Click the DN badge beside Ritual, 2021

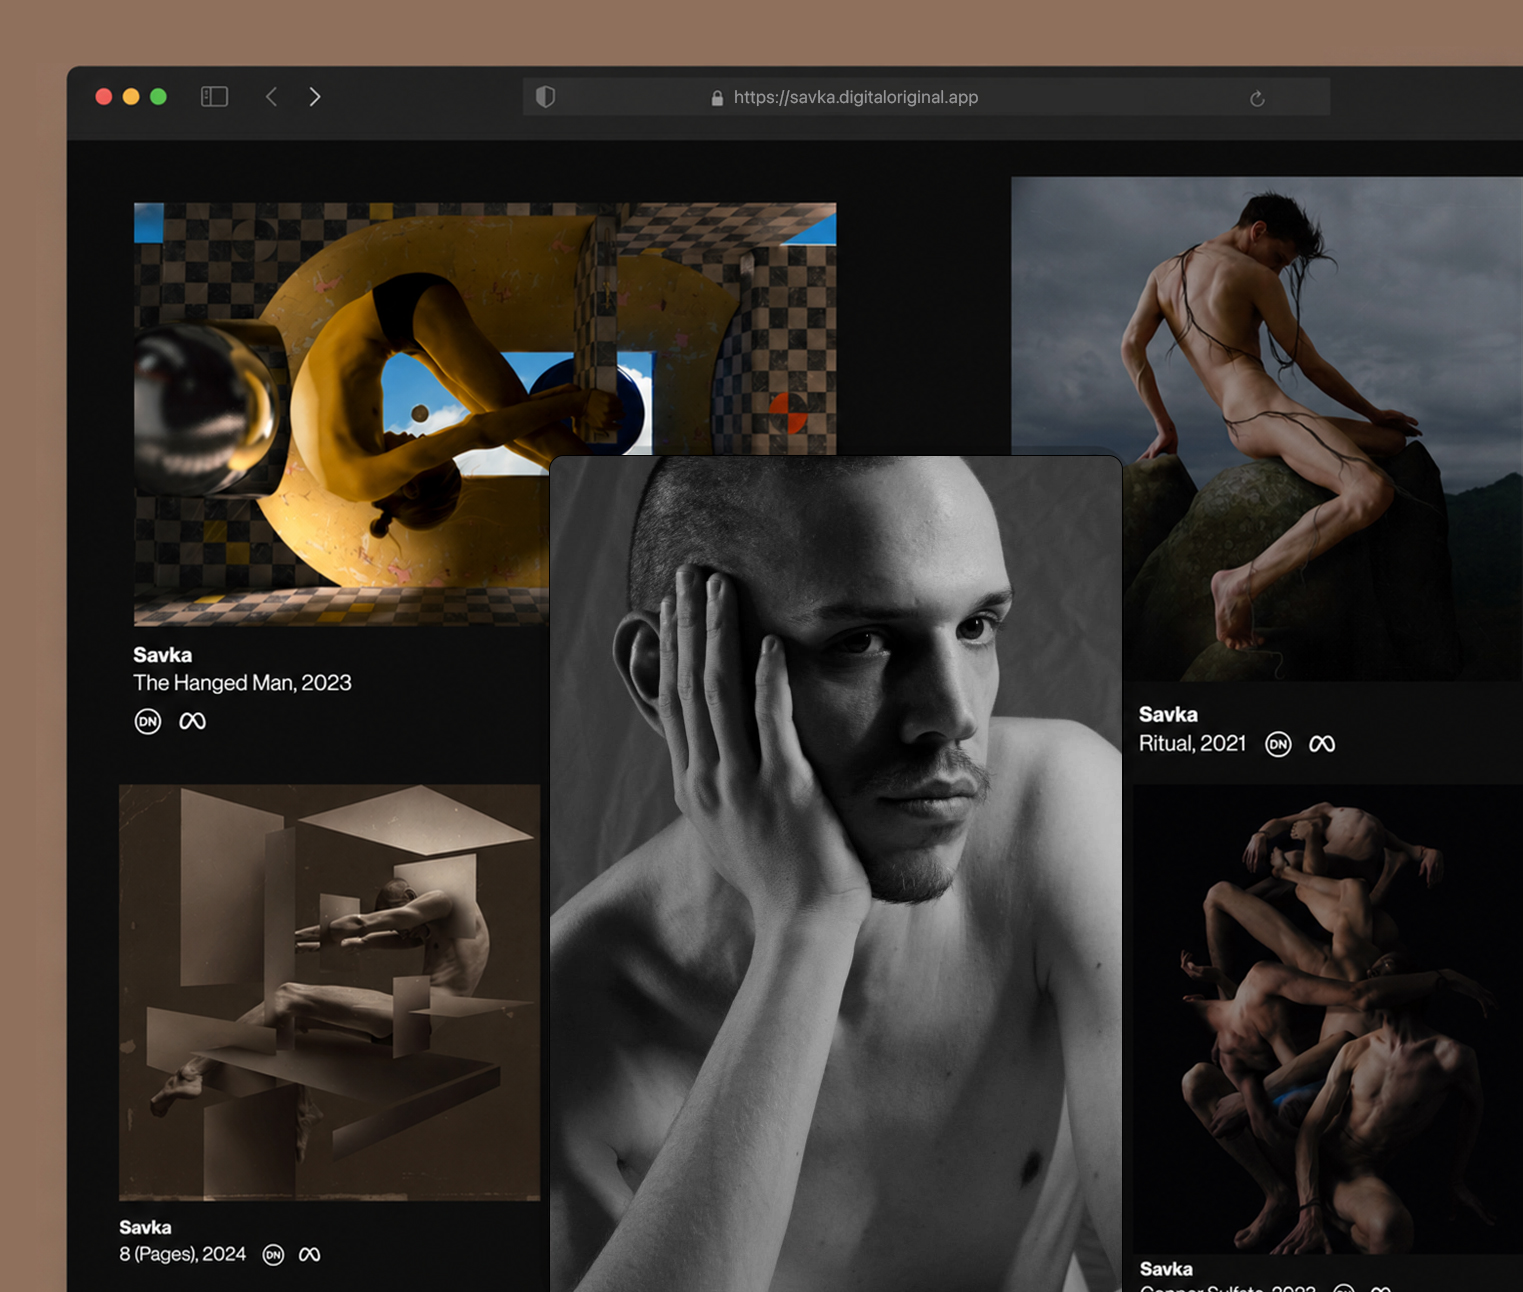point(1278,744)
